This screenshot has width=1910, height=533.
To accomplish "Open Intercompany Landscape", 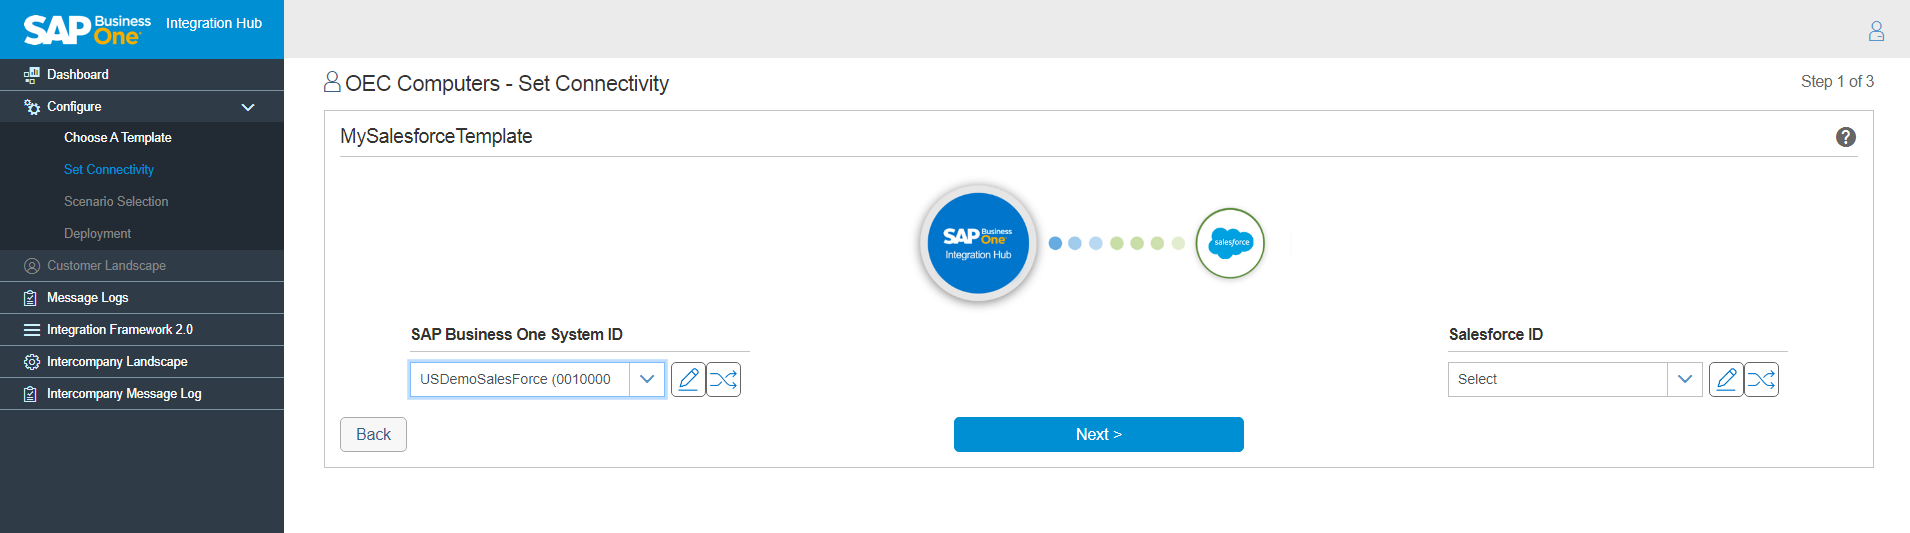I will pos(117,362).
